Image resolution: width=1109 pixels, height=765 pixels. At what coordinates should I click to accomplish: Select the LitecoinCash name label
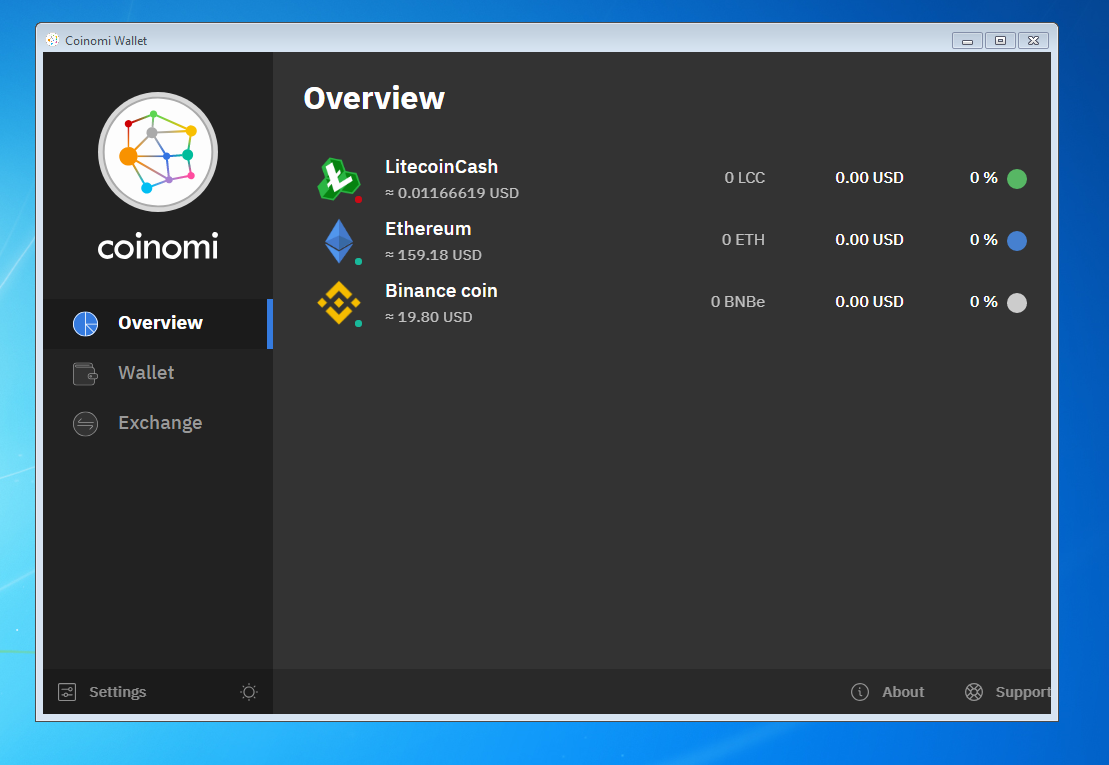click(441, 167)
